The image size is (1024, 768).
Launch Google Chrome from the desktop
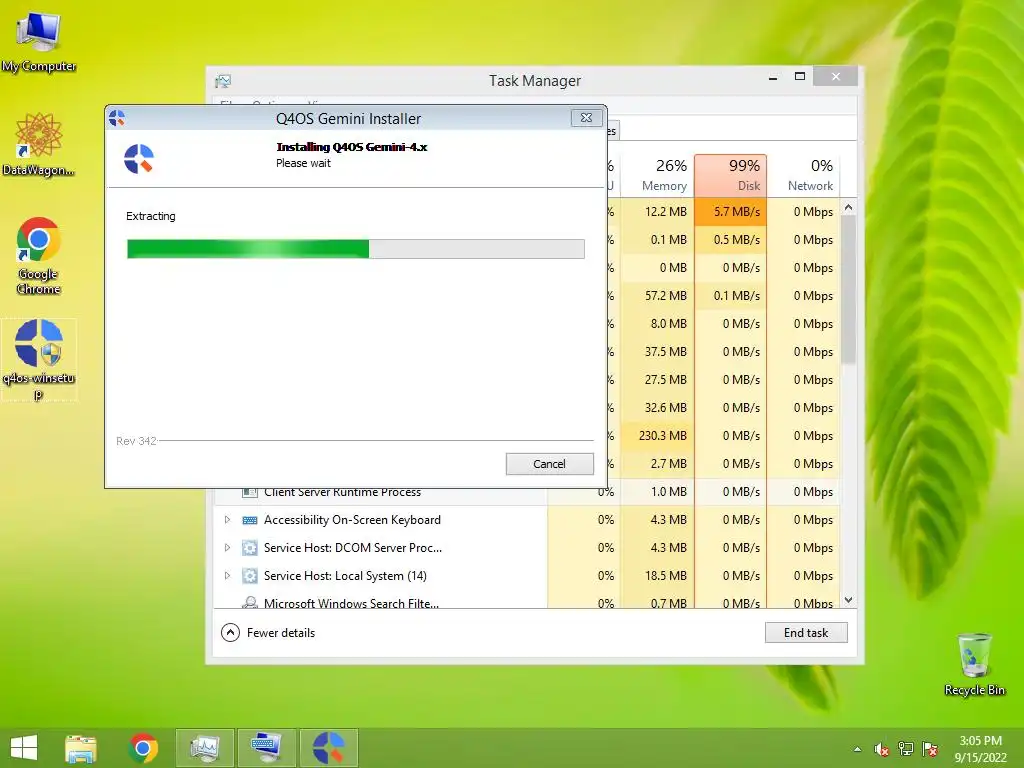[x=39, y=255]
